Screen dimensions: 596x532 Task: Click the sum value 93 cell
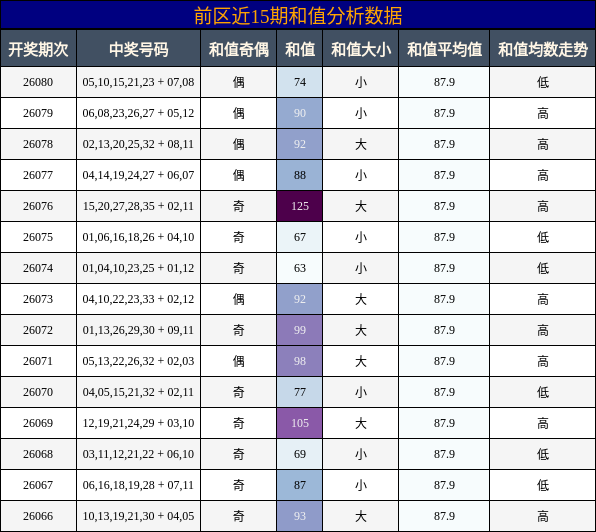(300, 516)
